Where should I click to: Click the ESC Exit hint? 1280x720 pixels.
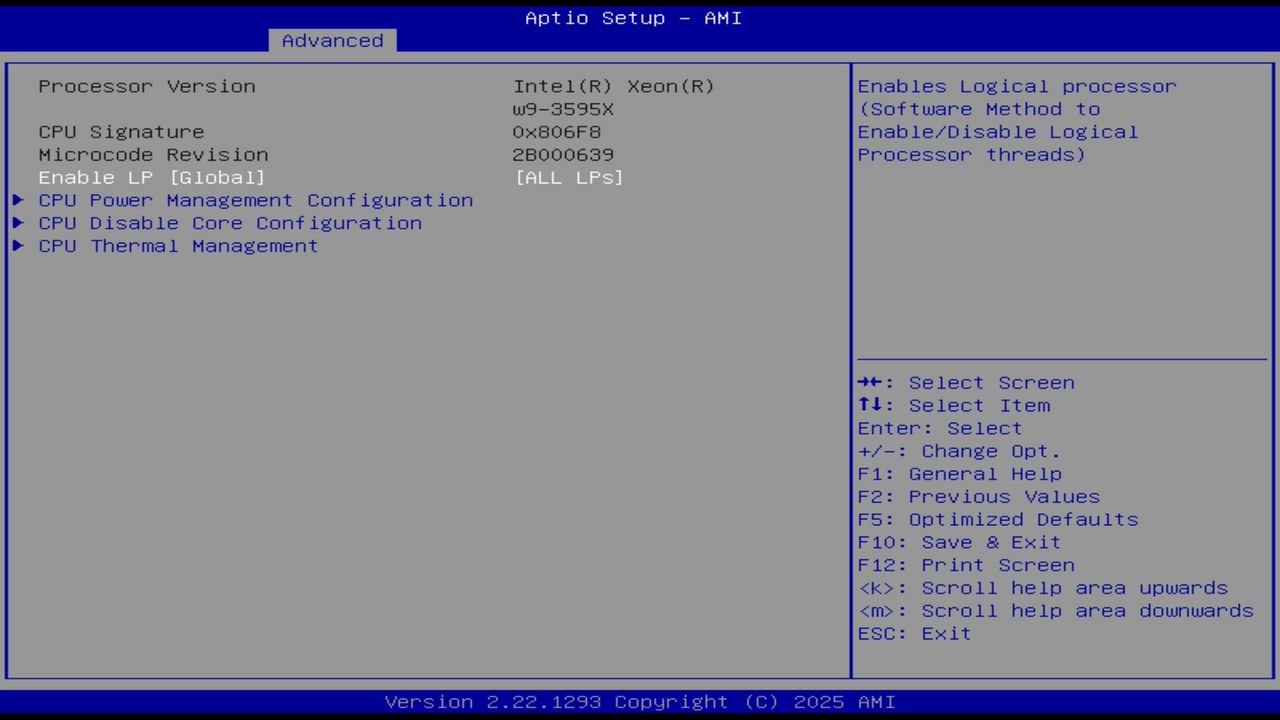click(x=913, y=633)
